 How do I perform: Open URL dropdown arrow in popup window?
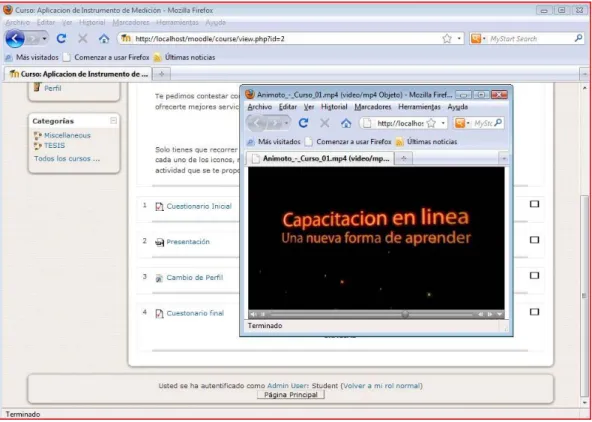pos(443,123)
